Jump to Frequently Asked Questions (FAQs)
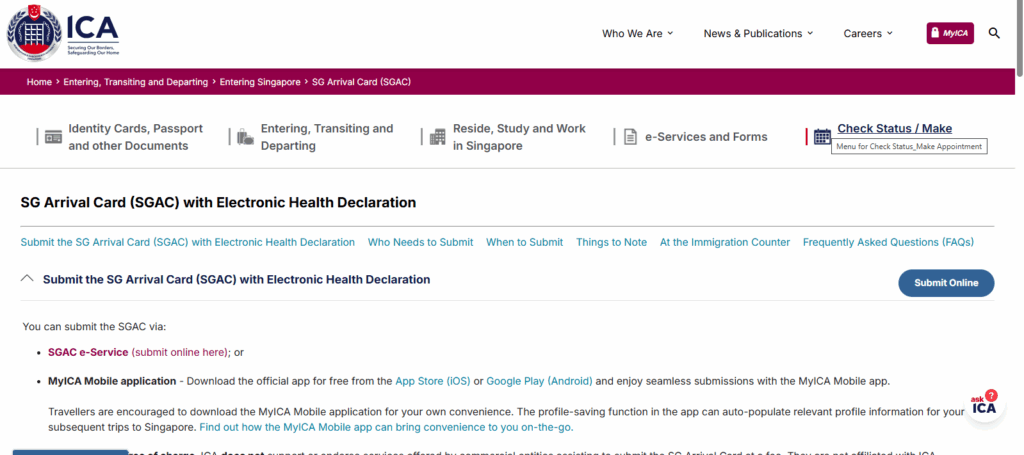Screen dimensions: 1024x455 tap(887, 242)
